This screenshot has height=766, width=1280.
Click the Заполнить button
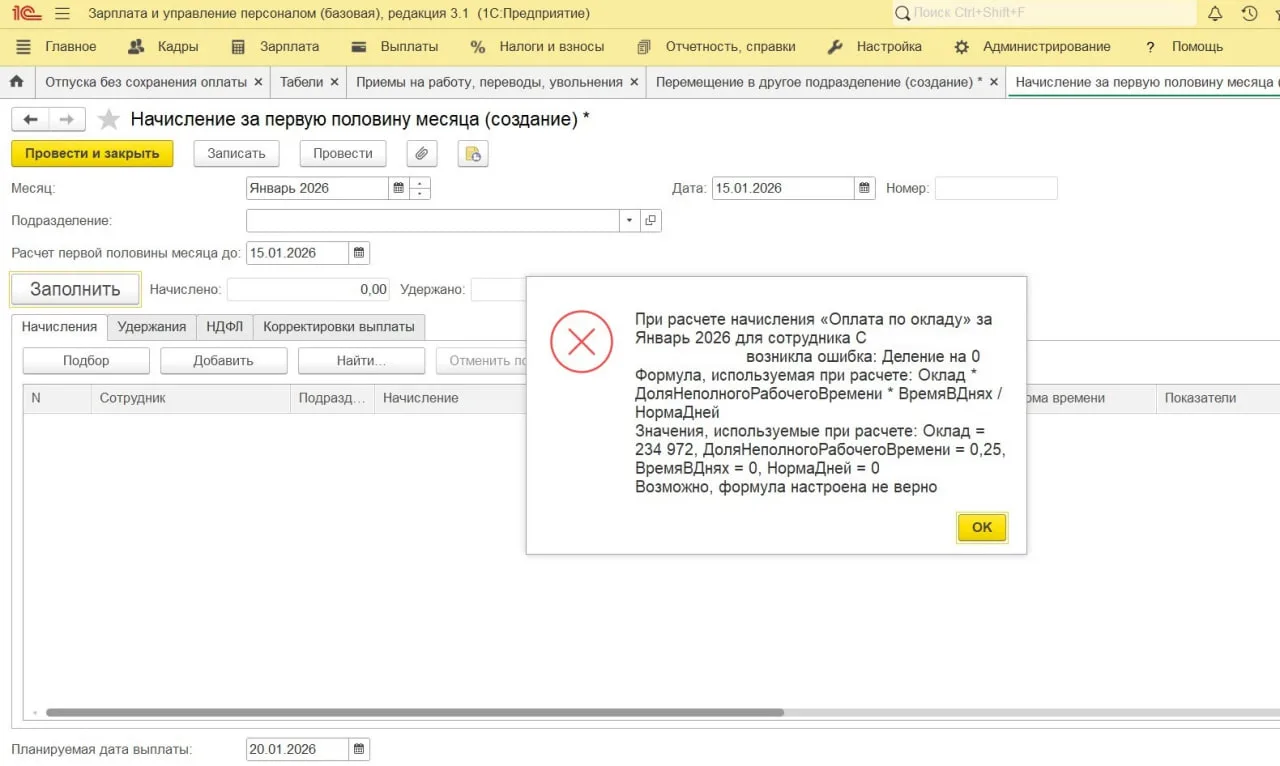75,289
